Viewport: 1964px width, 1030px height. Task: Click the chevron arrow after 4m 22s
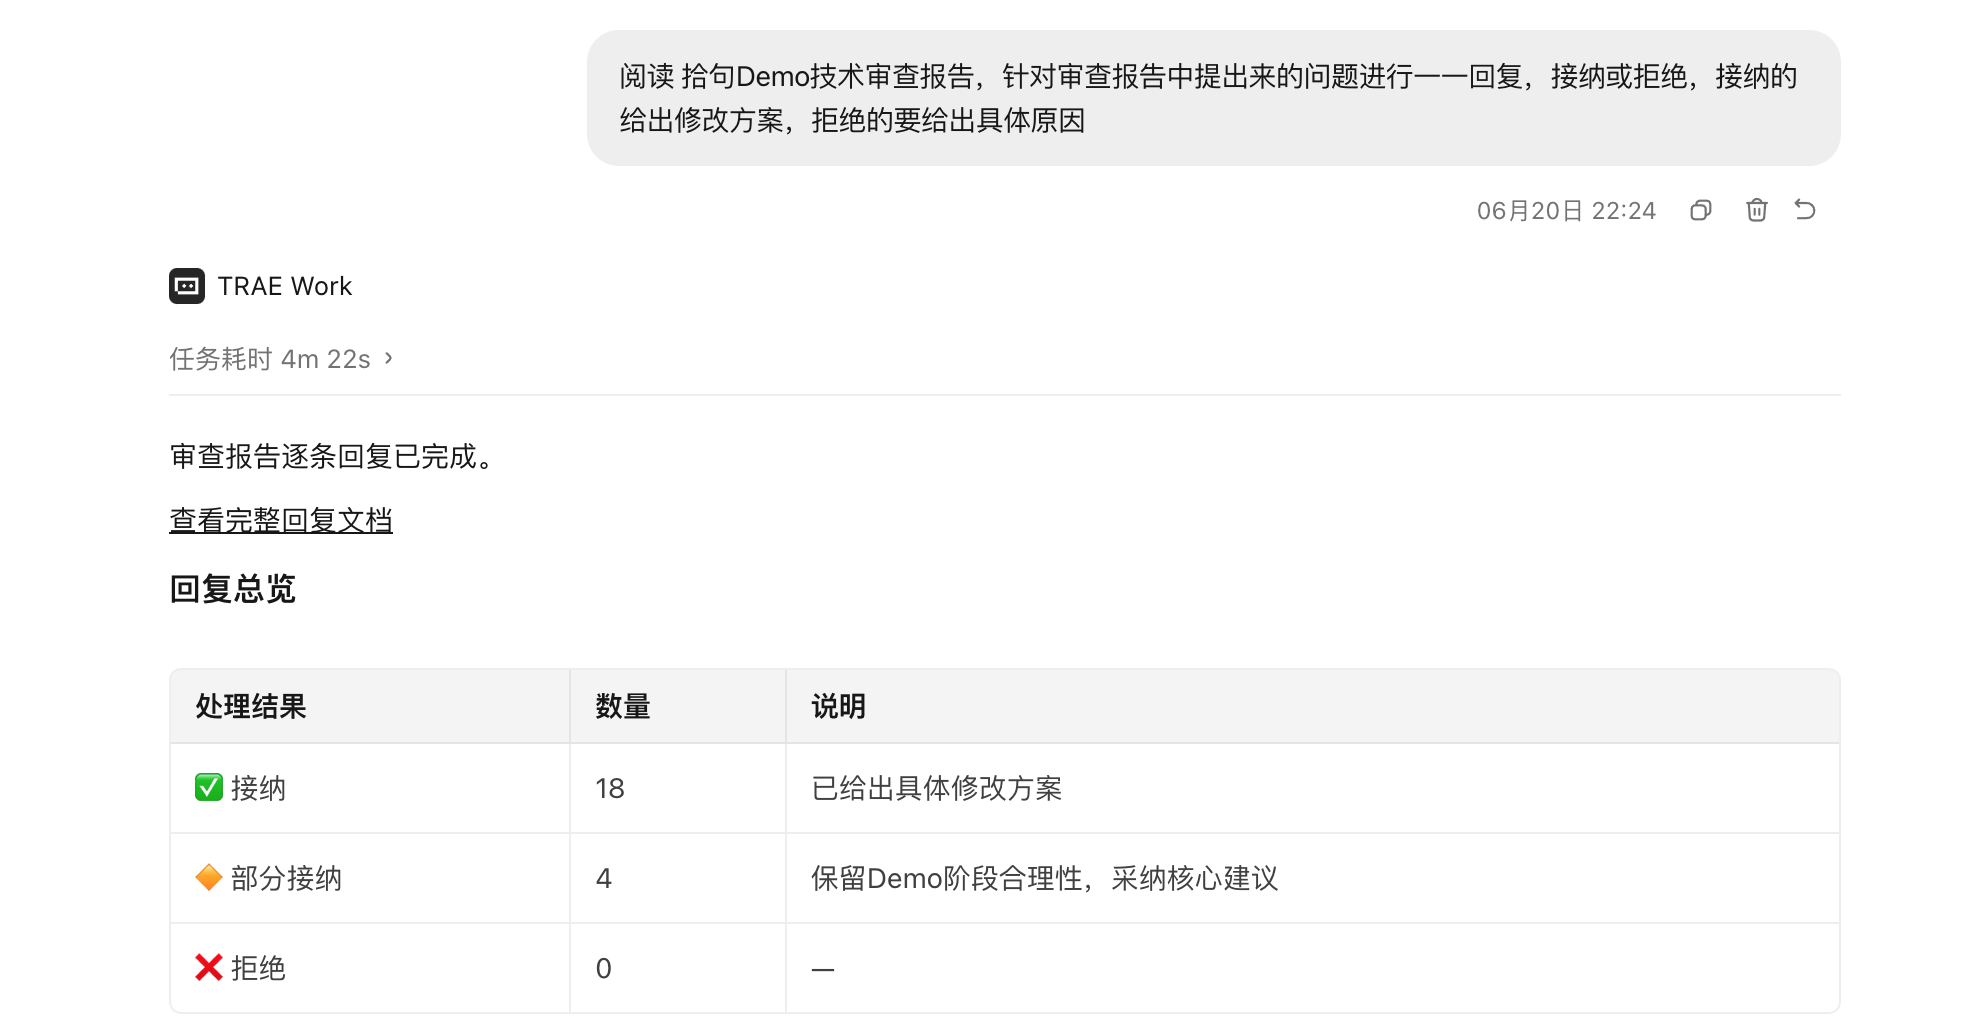[x=389, y=358]
